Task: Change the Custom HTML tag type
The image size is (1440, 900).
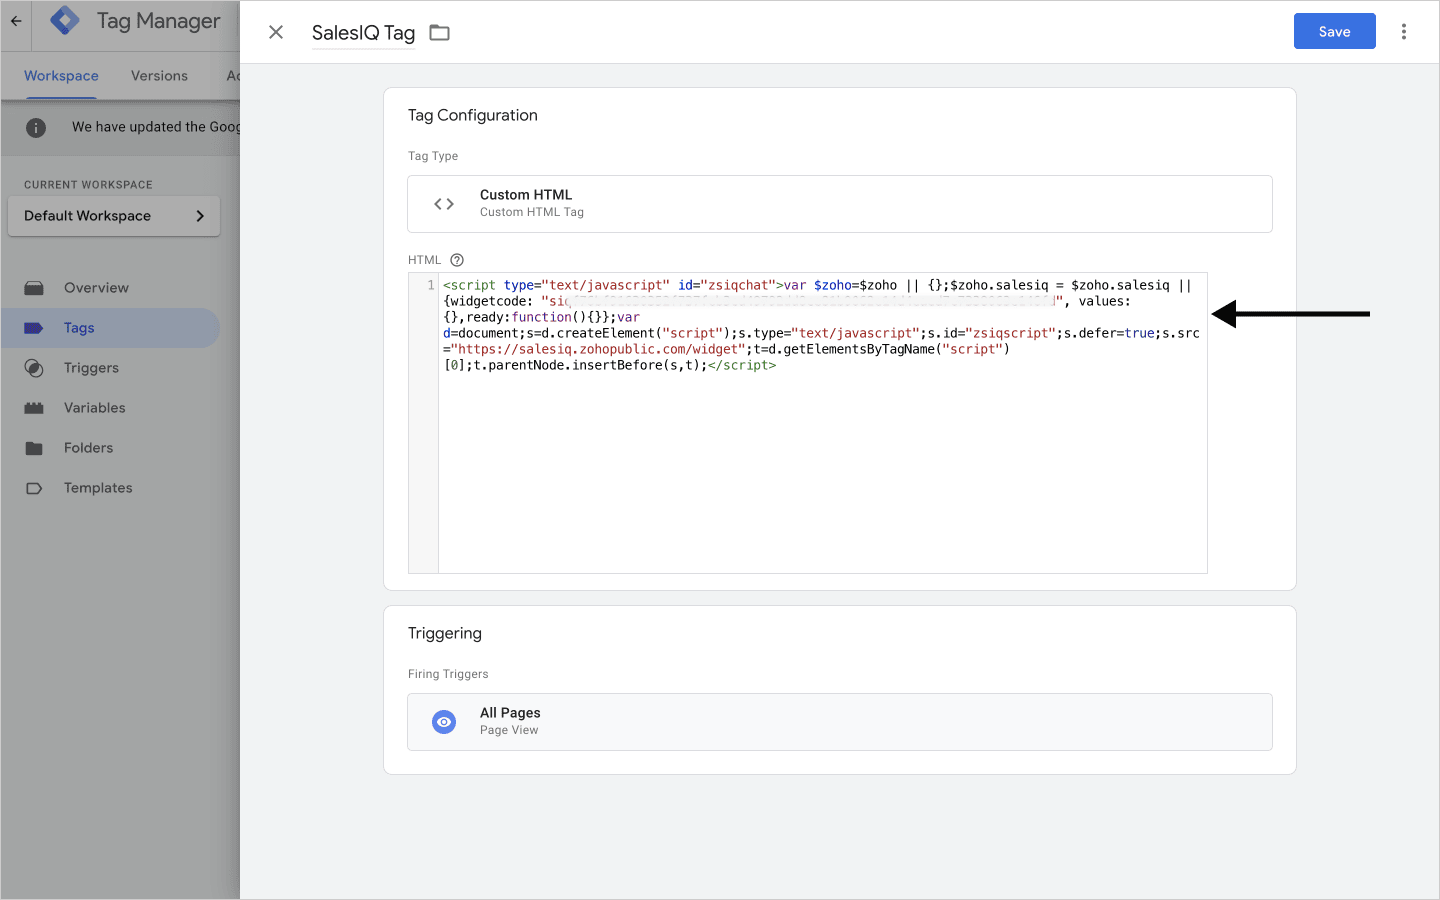Action: (x=840, y=204)
